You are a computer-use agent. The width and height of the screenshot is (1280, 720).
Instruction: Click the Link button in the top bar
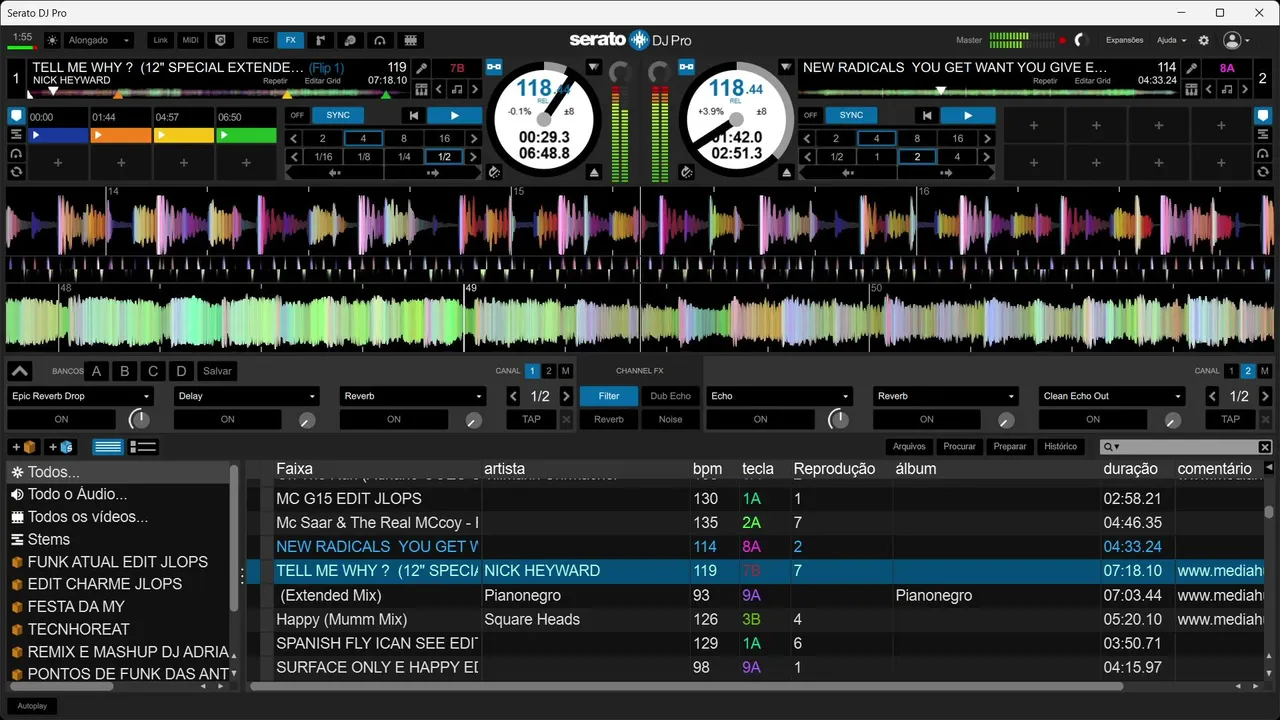pos(160,40)
